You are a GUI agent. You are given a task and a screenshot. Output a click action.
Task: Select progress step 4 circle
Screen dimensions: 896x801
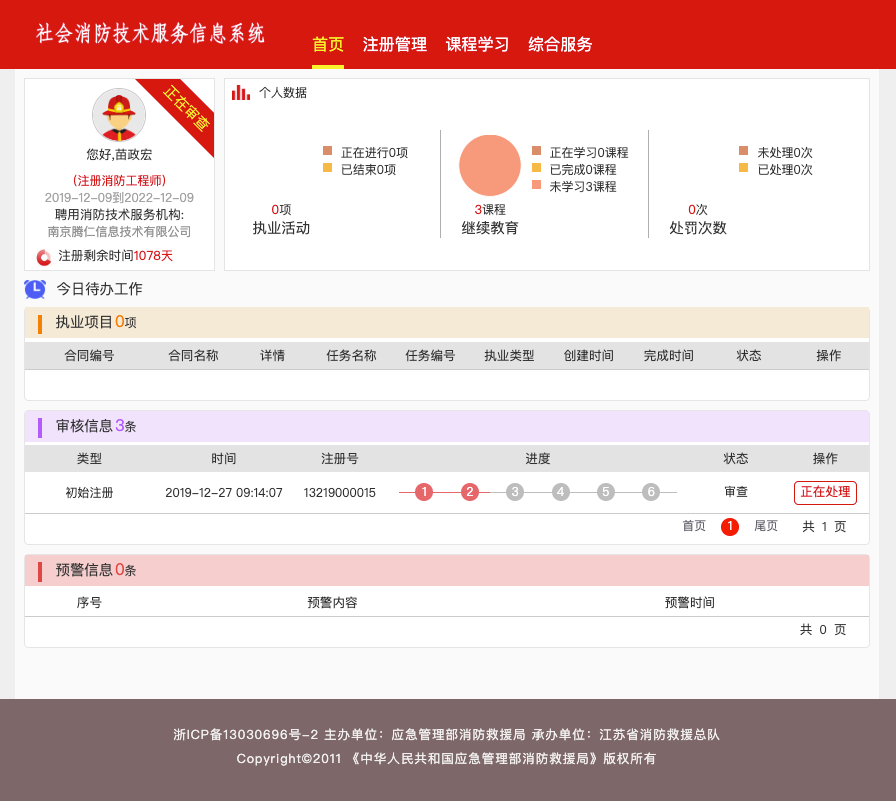pos(561,492)
